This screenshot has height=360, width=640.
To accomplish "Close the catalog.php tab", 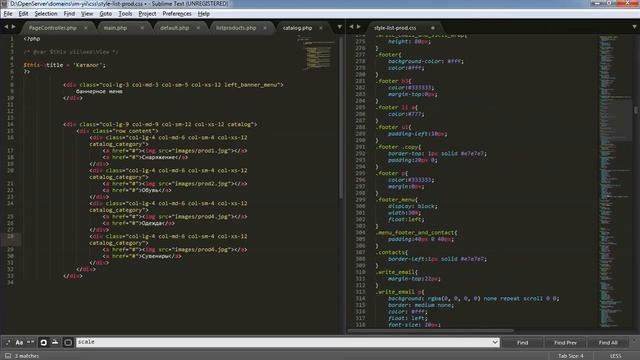I will click(x=321, y=28).
